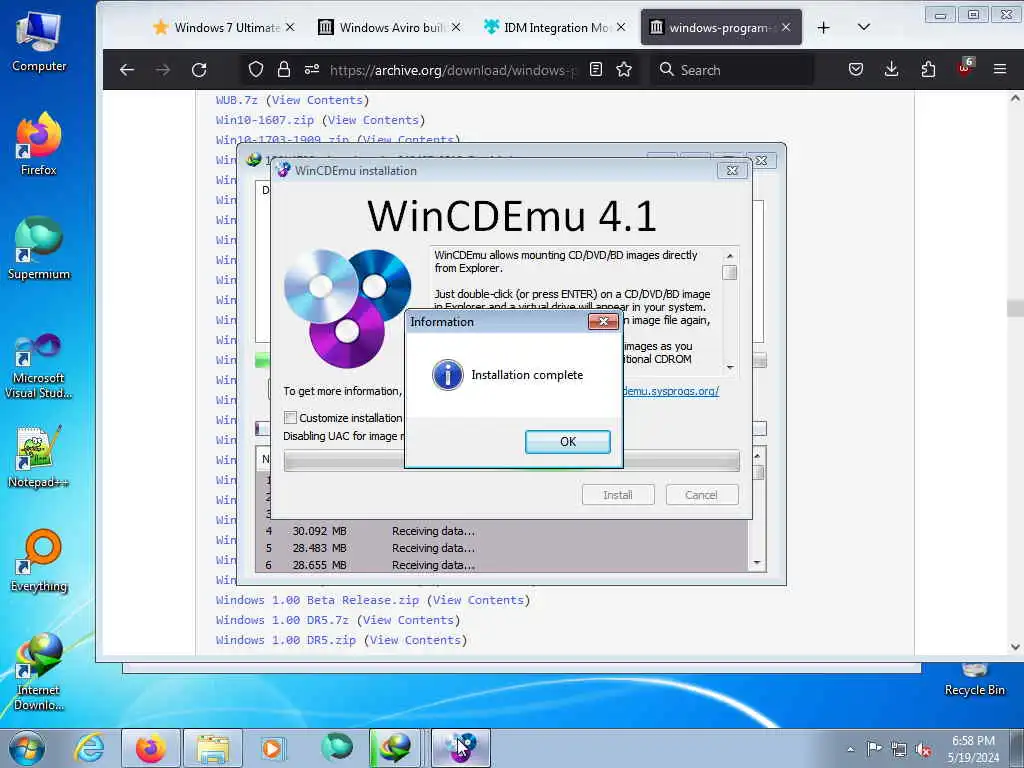The height and width of the screenshot is (768, 1024).
Task: Click the installer description scrollbar up arrow
Action: [x=730, y=256]
